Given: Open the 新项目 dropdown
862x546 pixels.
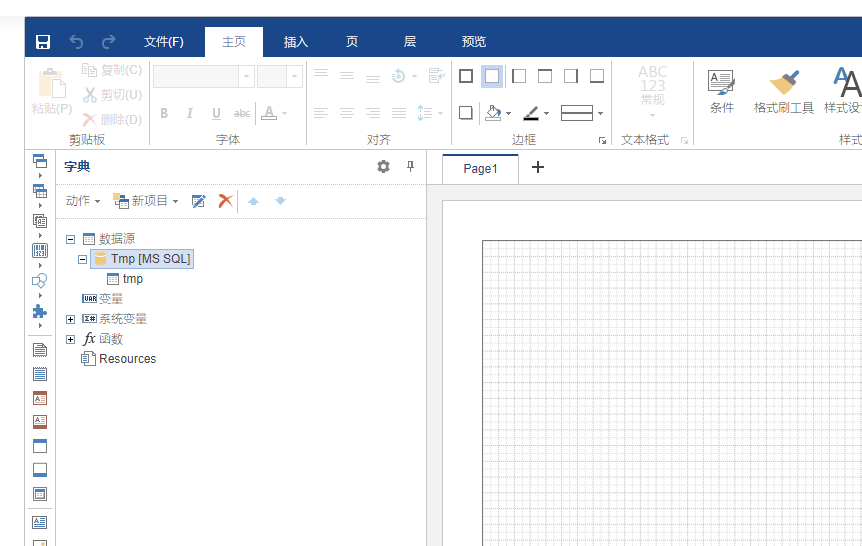Looking at the screenshot, I should 146,201.
